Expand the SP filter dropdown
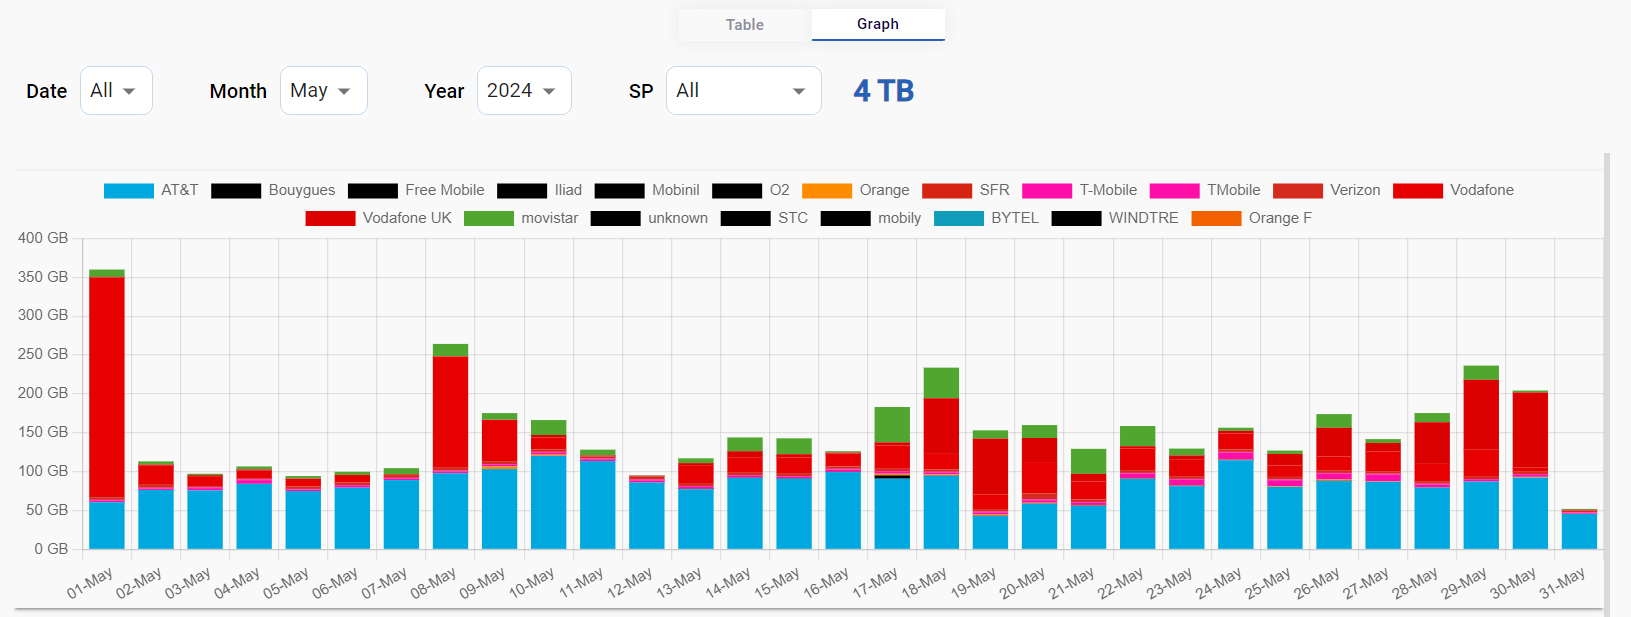1631x617 pixels. click(743, 91)
